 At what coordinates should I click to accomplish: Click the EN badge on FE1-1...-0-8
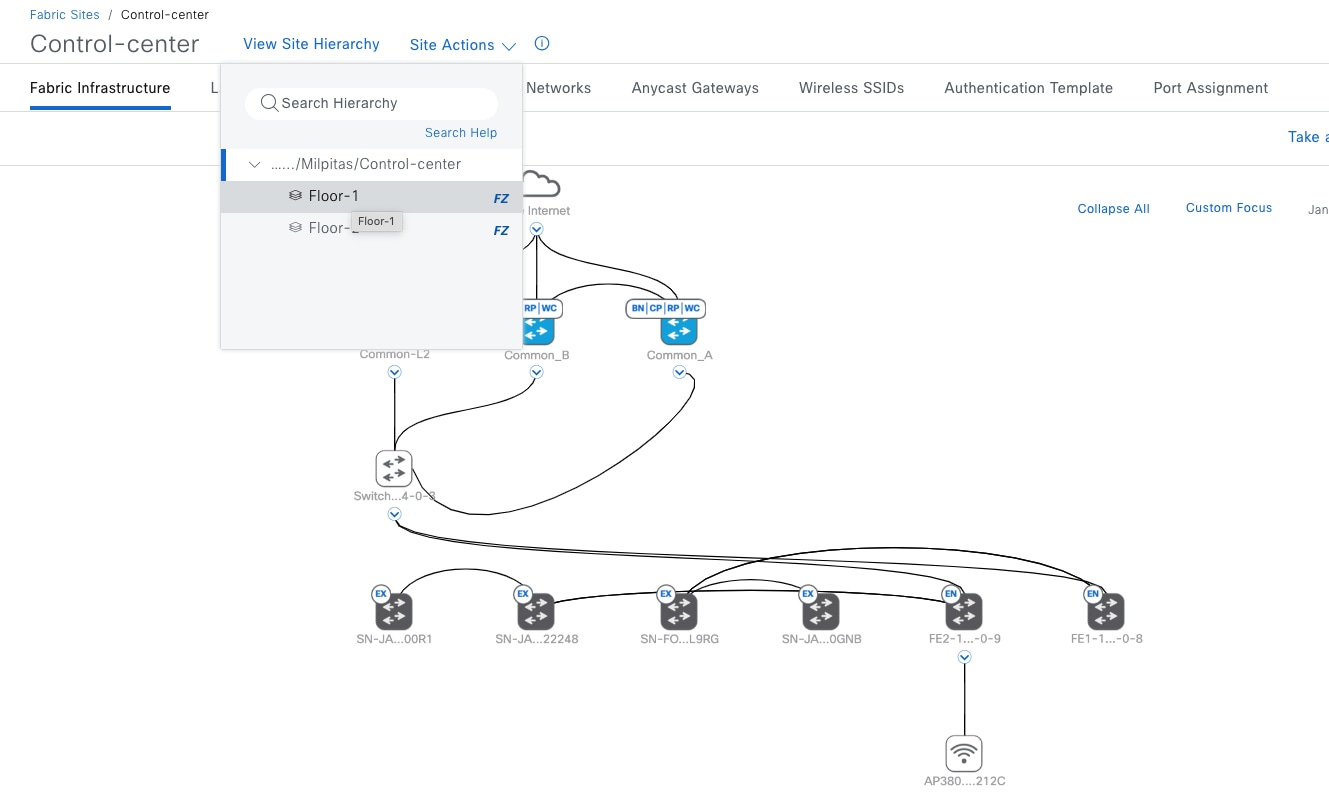point(1092,593)
